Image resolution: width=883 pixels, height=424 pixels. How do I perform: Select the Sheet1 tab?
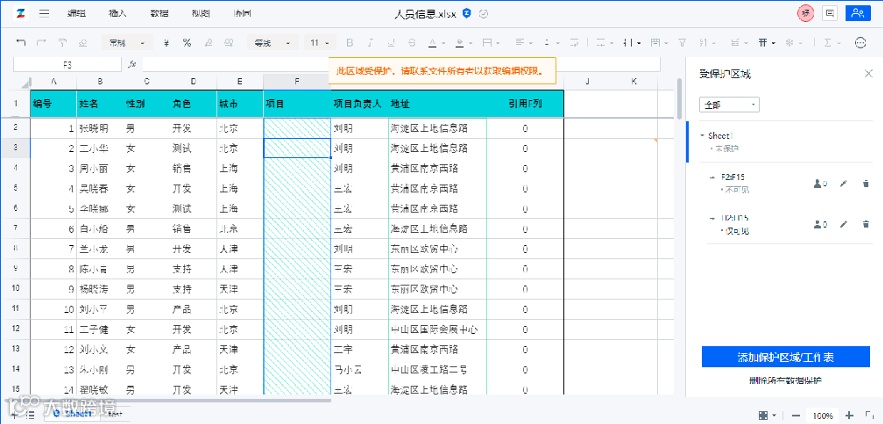[x=73, y=414]
